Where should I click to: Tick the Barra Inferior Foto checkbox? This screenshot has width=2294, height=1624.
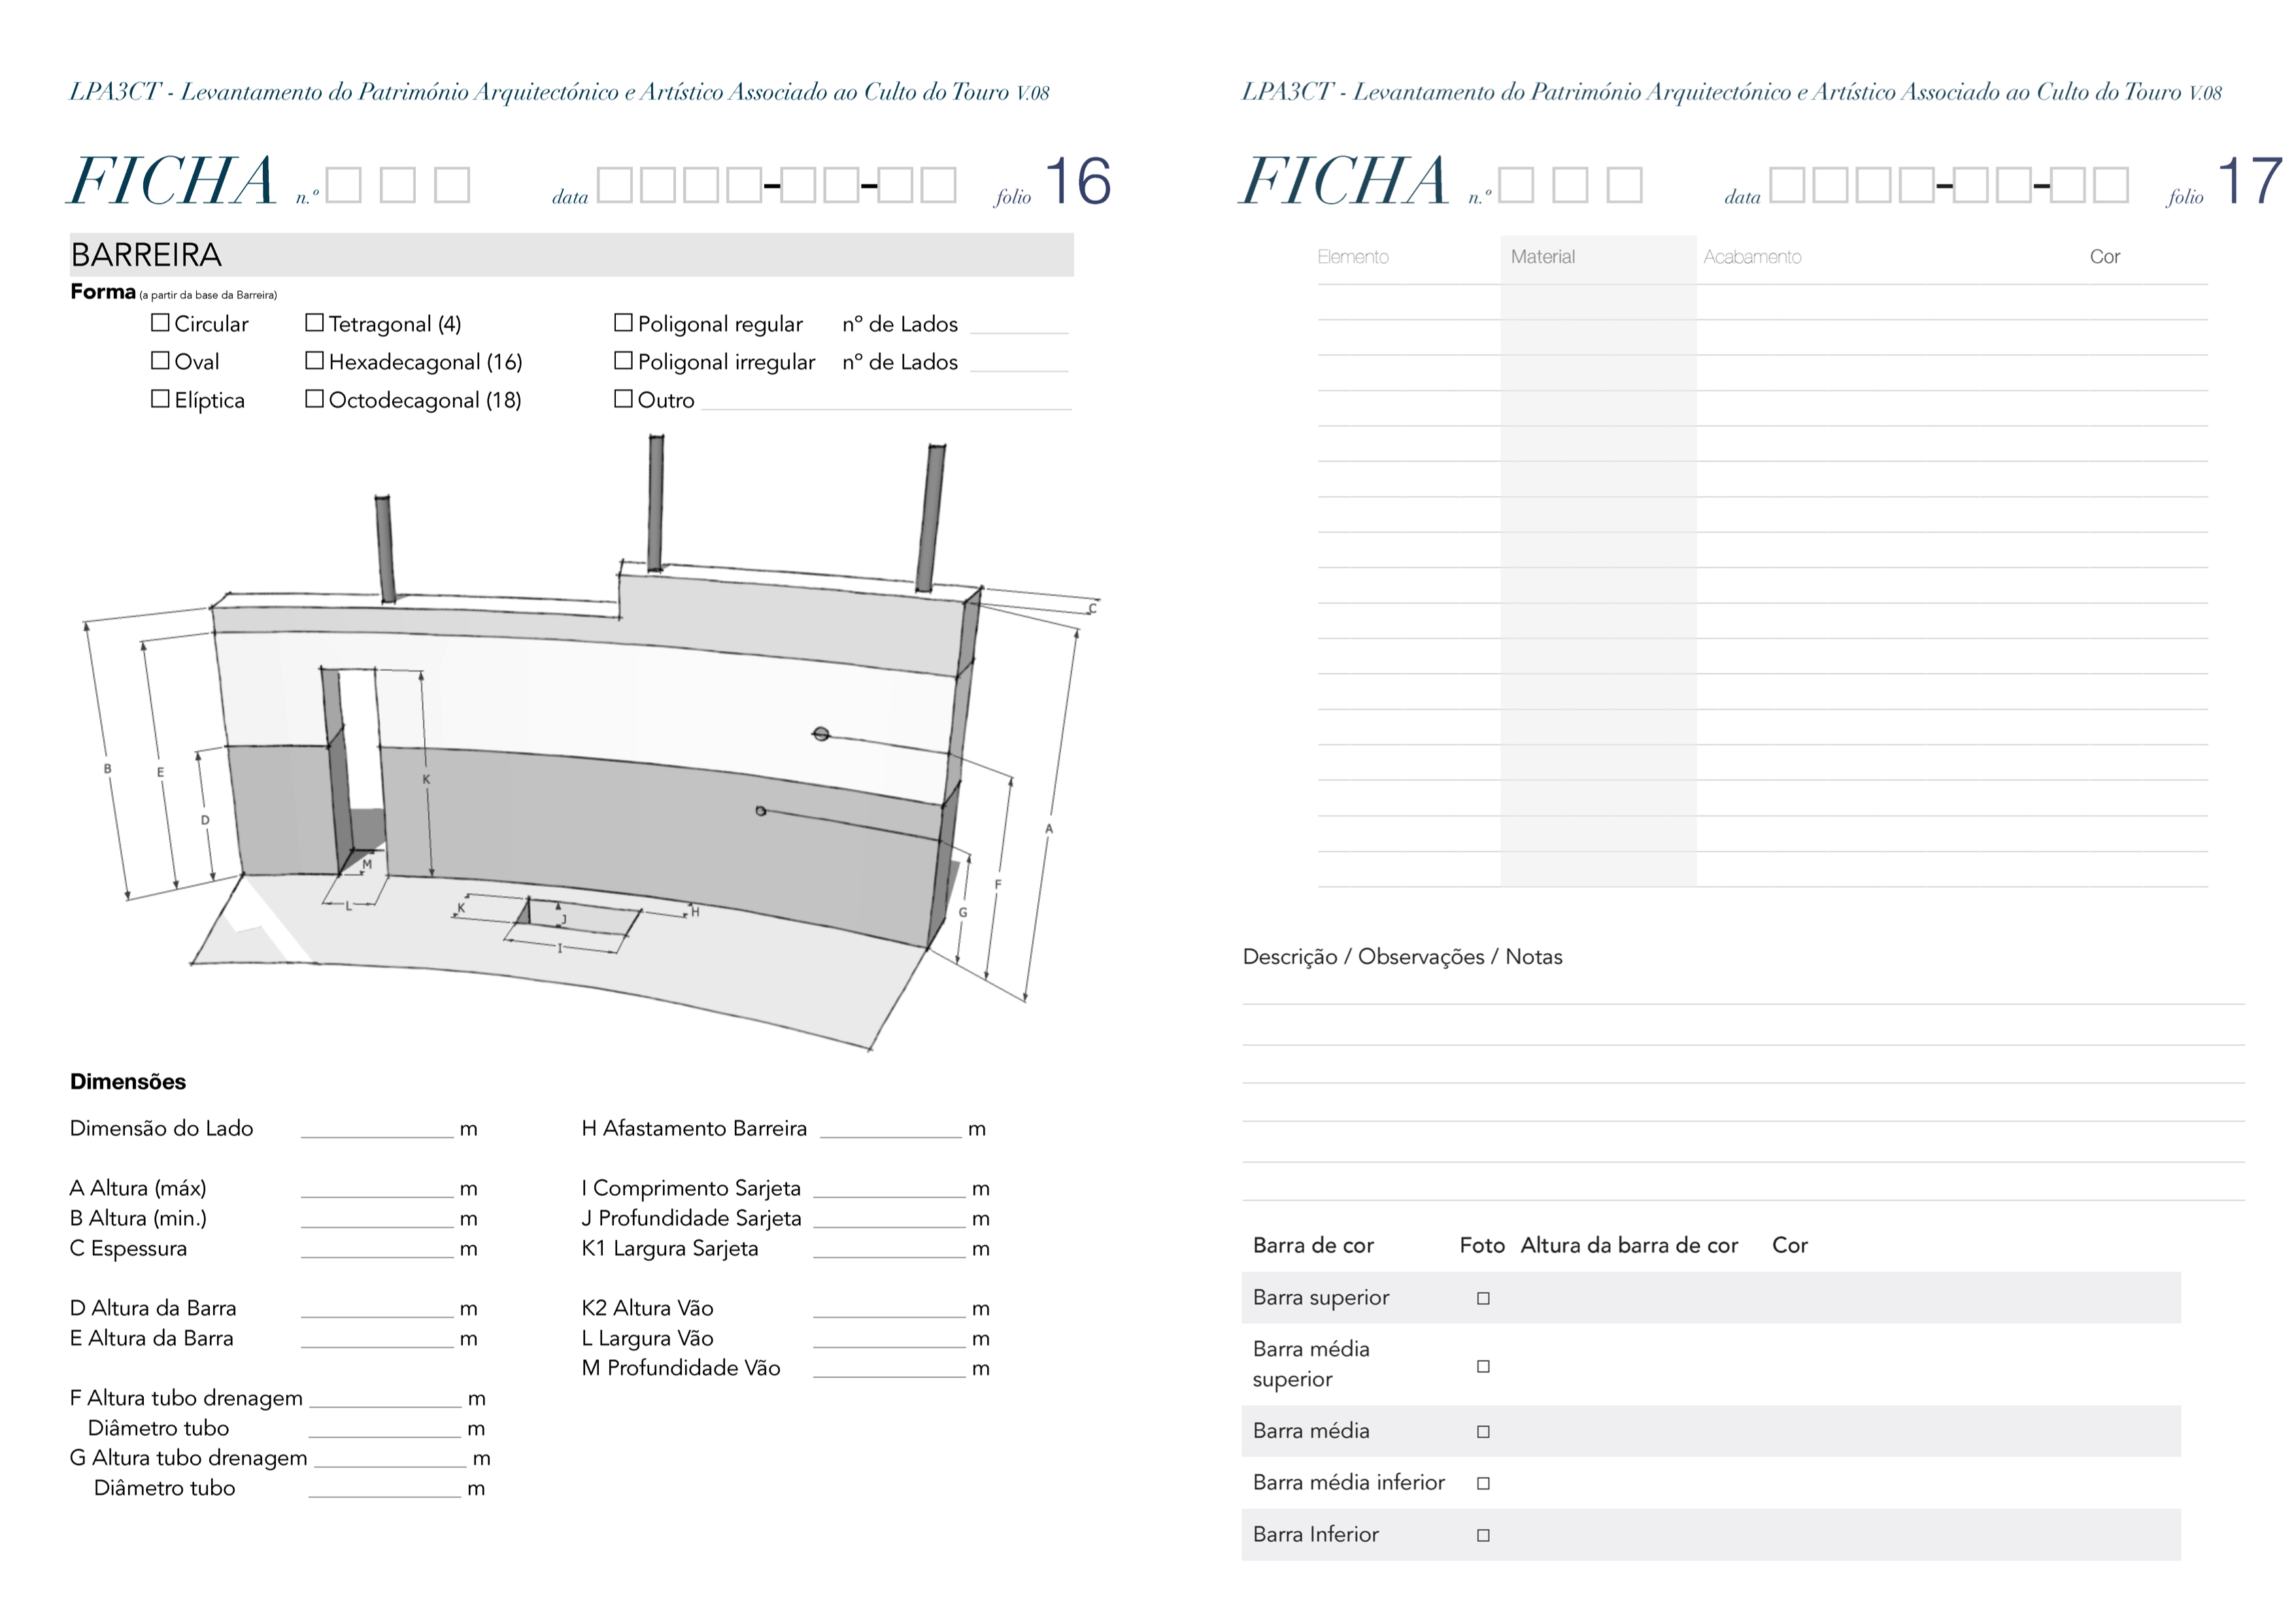(1483, 1536)
